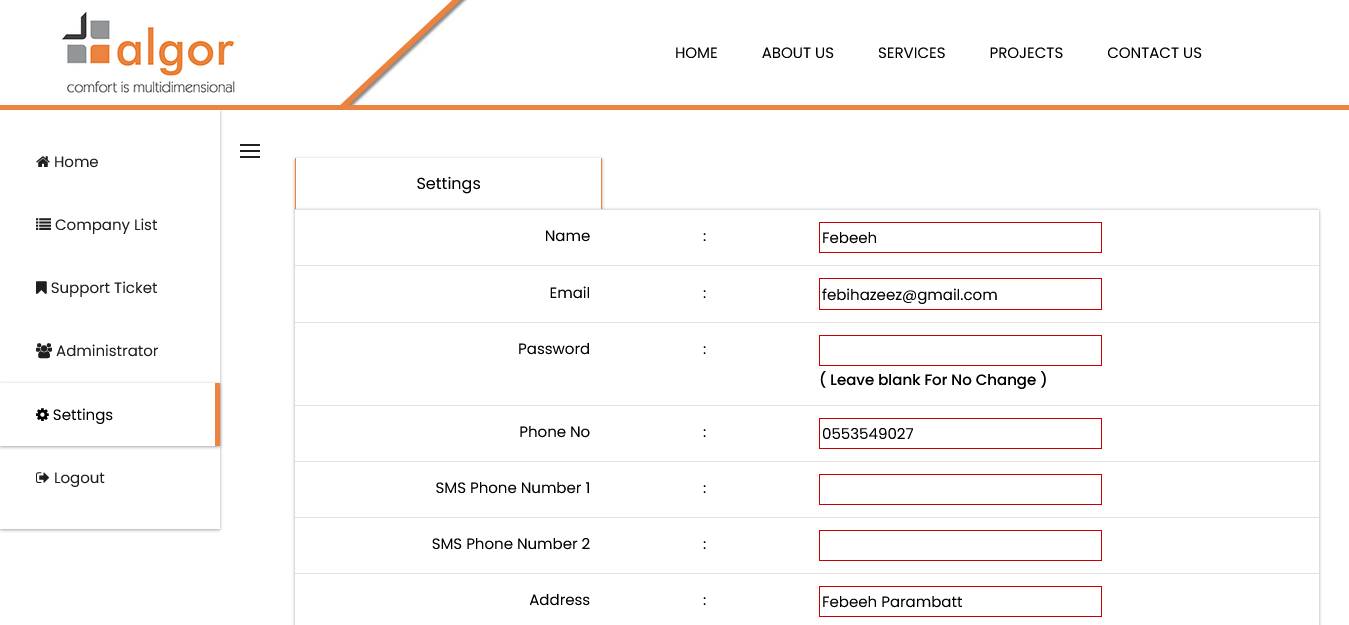Open the ABOUT US menu item

click(797, 53)
